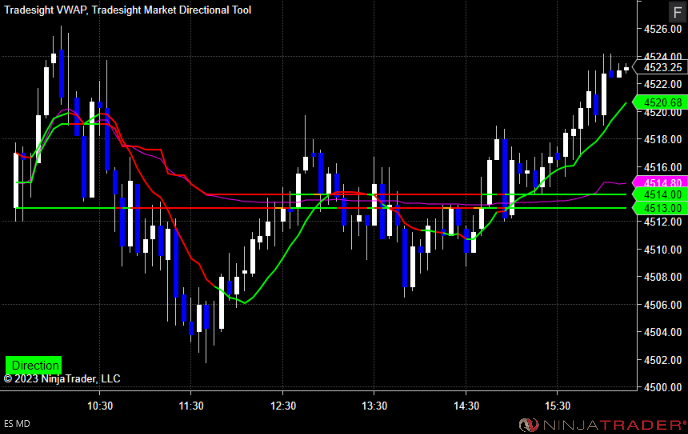Click the 4526.00 price axis label
The width and height of the screenshot is (688, 434).
pyautogui.click(x=663, y=29)
